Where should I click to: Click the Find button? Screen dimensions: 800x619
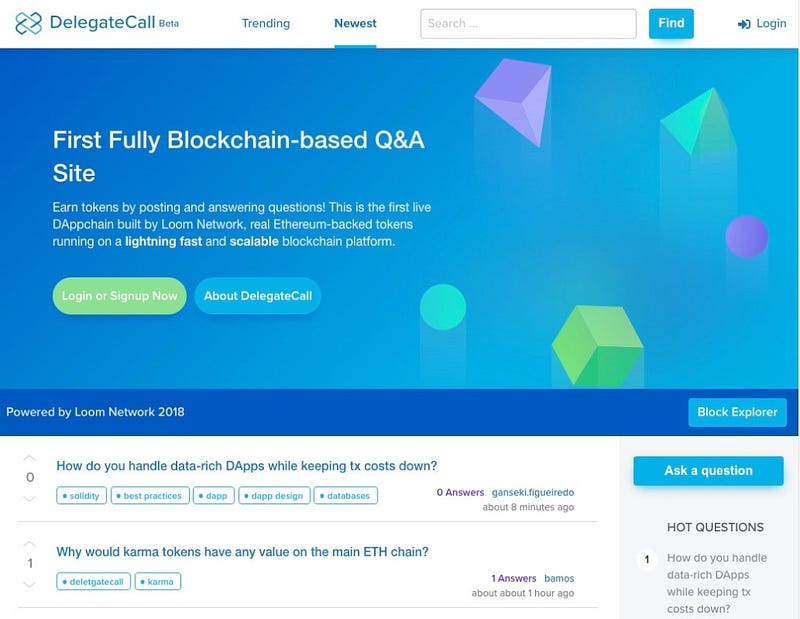(x=671, y=23)
